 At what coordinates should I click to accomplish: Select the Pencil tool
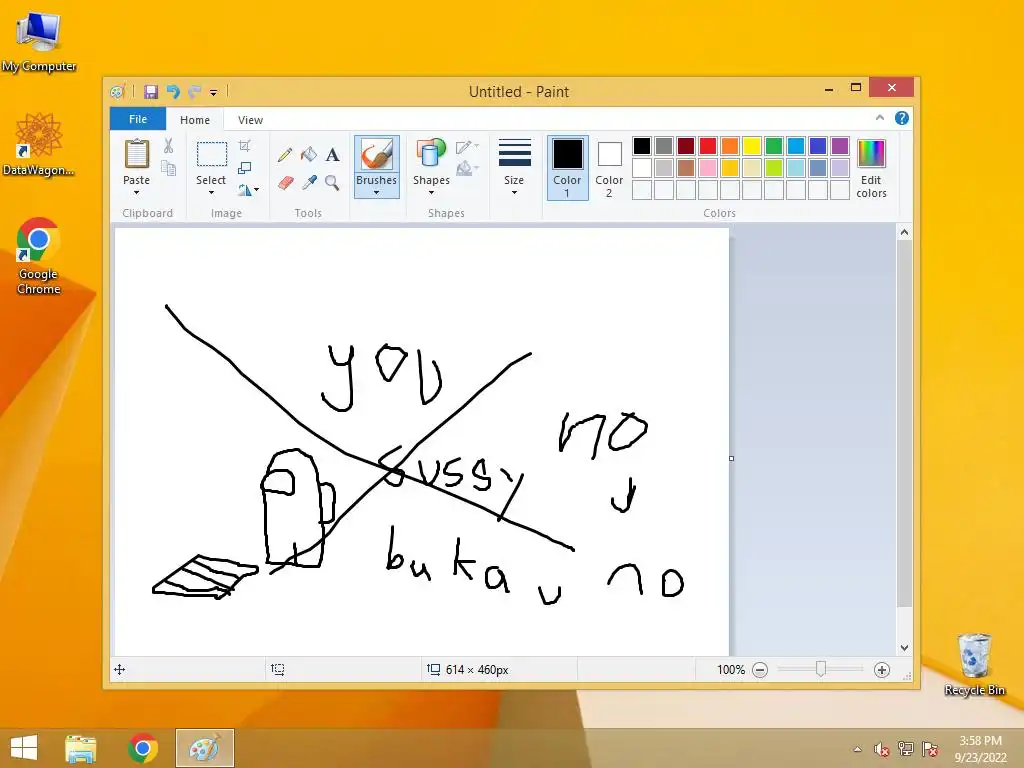(x=285, y=155)
